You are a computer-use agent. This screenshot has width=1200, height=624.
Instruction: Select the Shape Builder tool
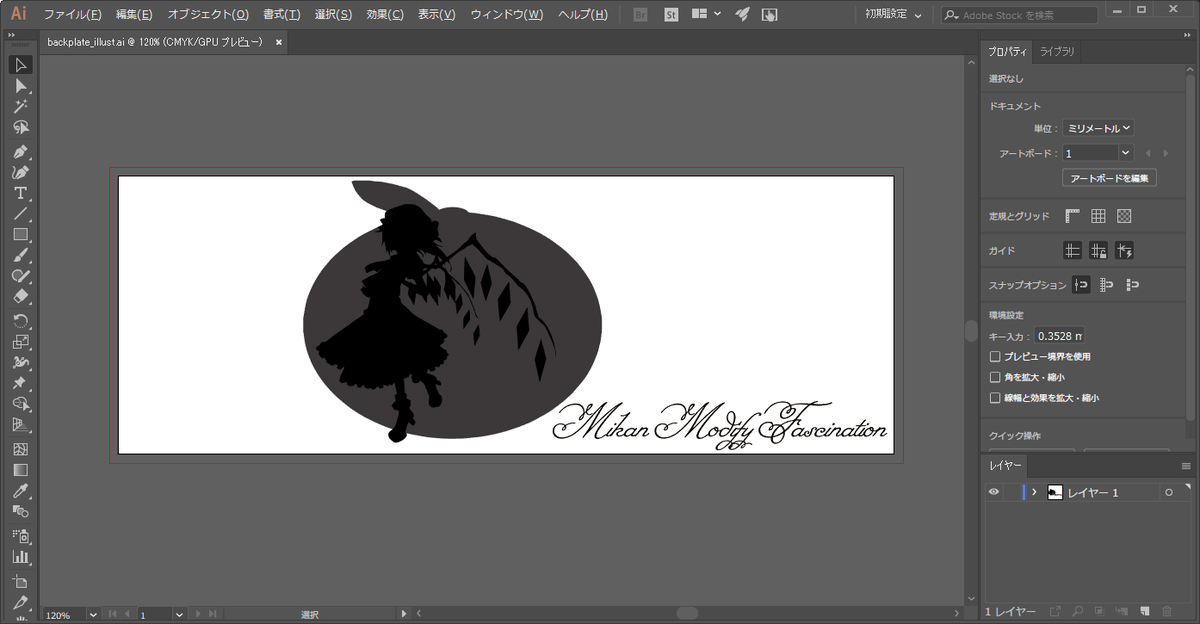coord(20,404)
